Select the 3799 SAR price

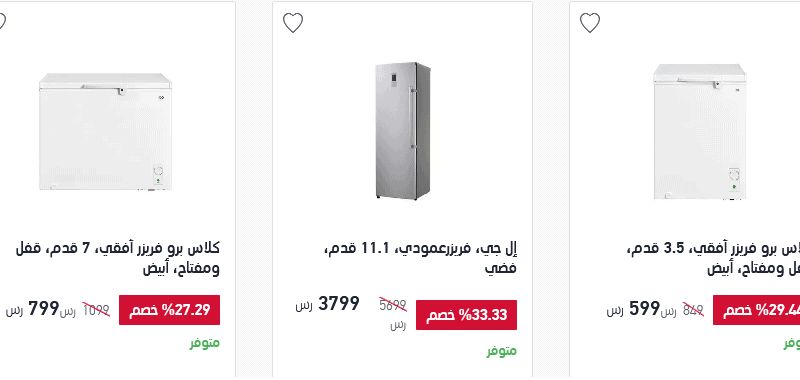coord(339,304)
